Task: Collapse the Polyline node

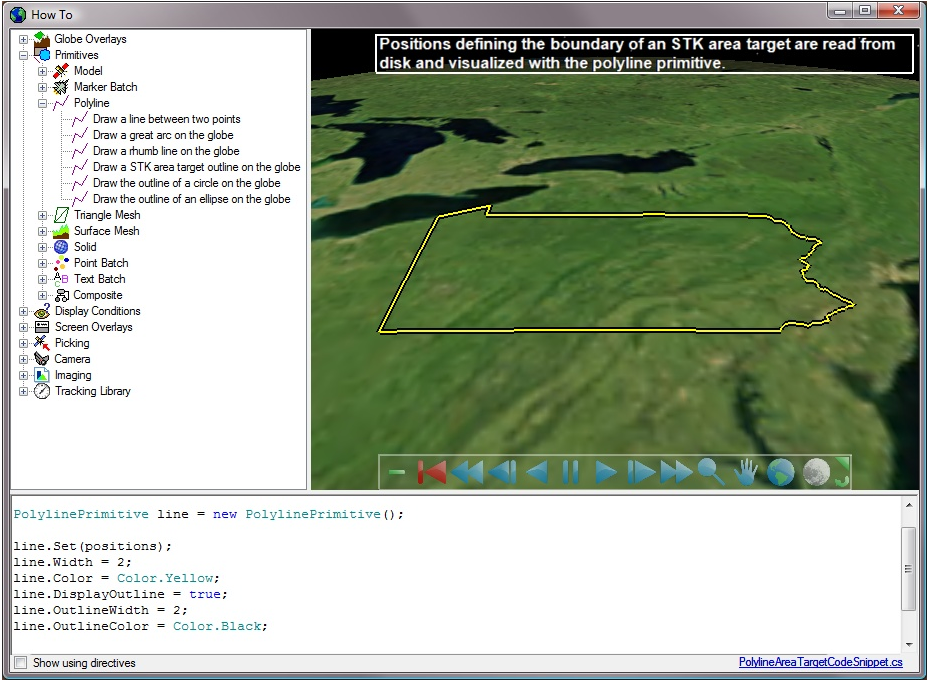Action: pos(42,103)
